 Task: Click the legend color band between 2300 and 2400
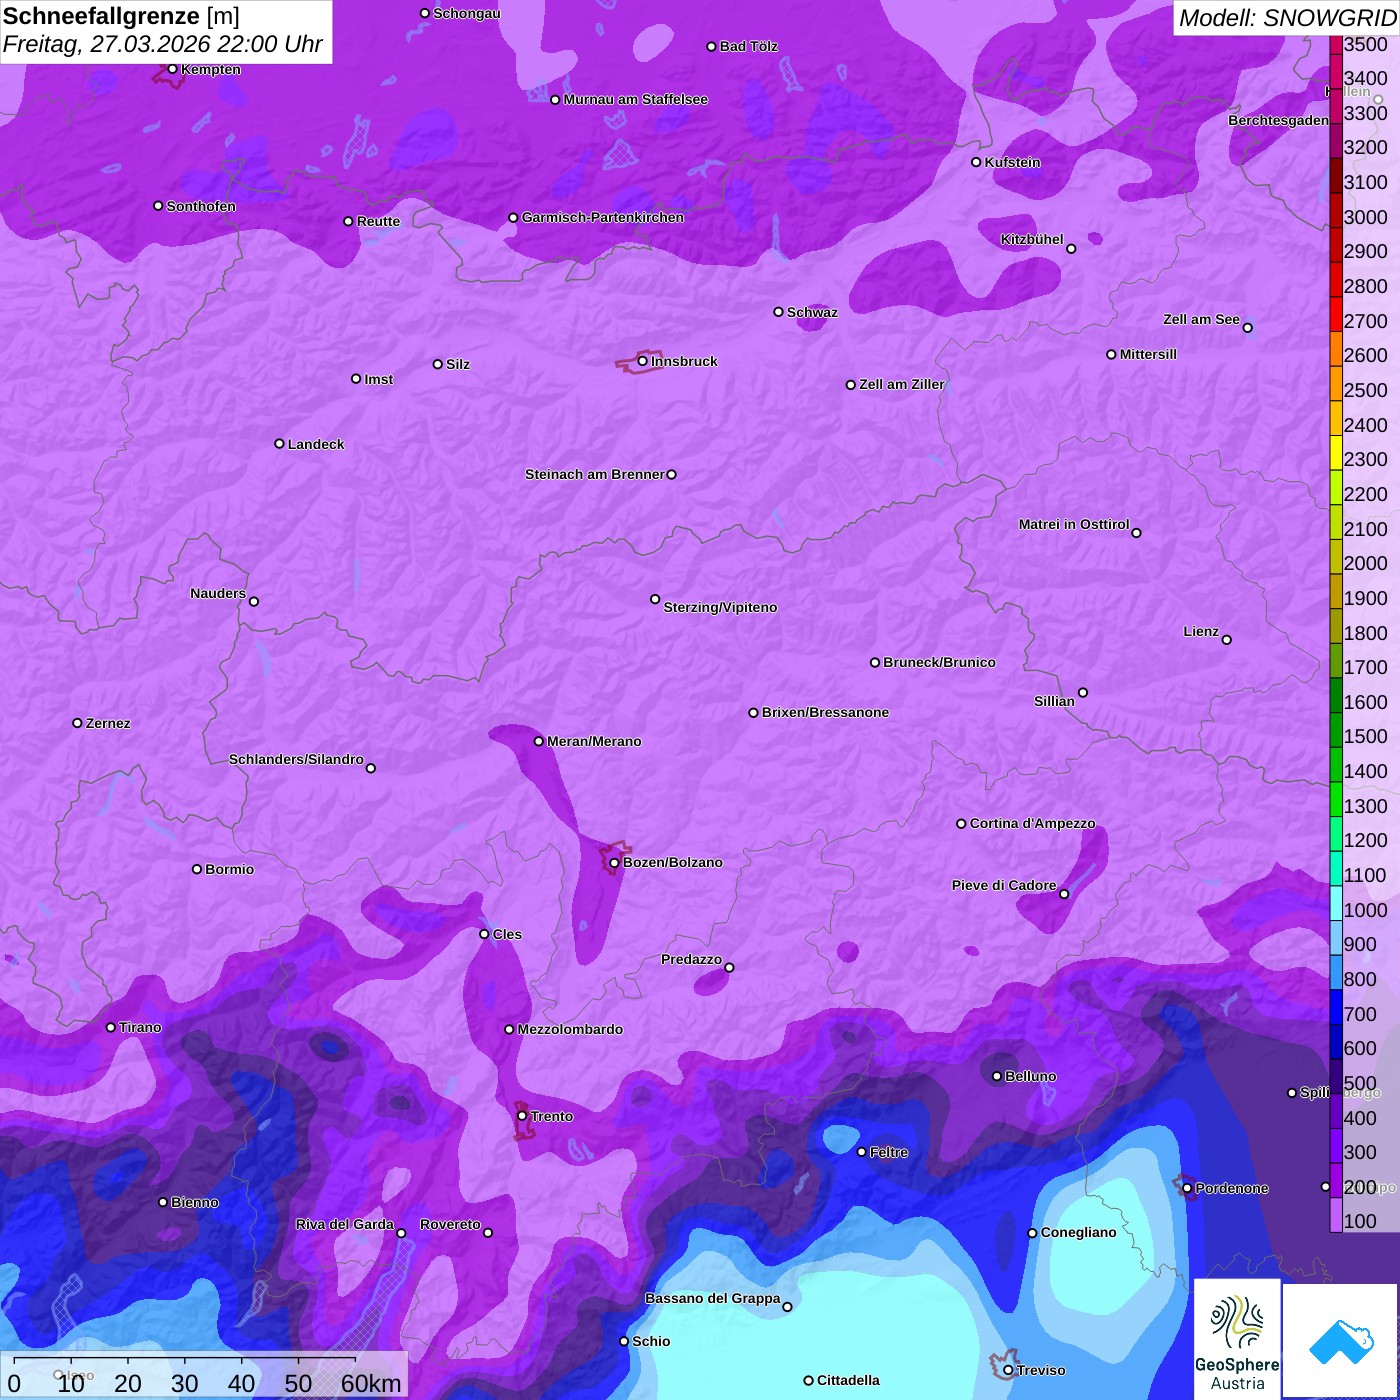point(1336,452)
